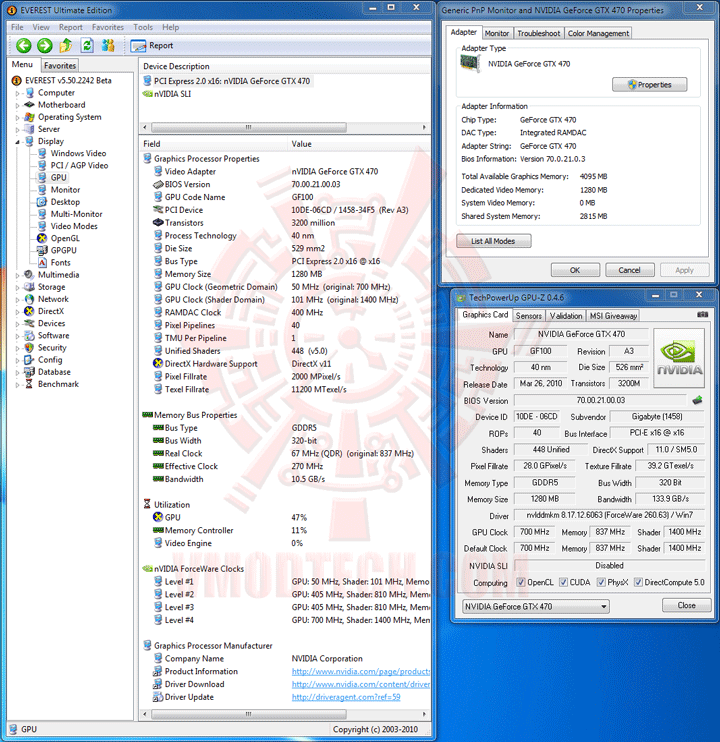Image resolution: width=720 pixels, height=742 pixels.
Task: Expand the Network tree node
Action: point(18,300)
